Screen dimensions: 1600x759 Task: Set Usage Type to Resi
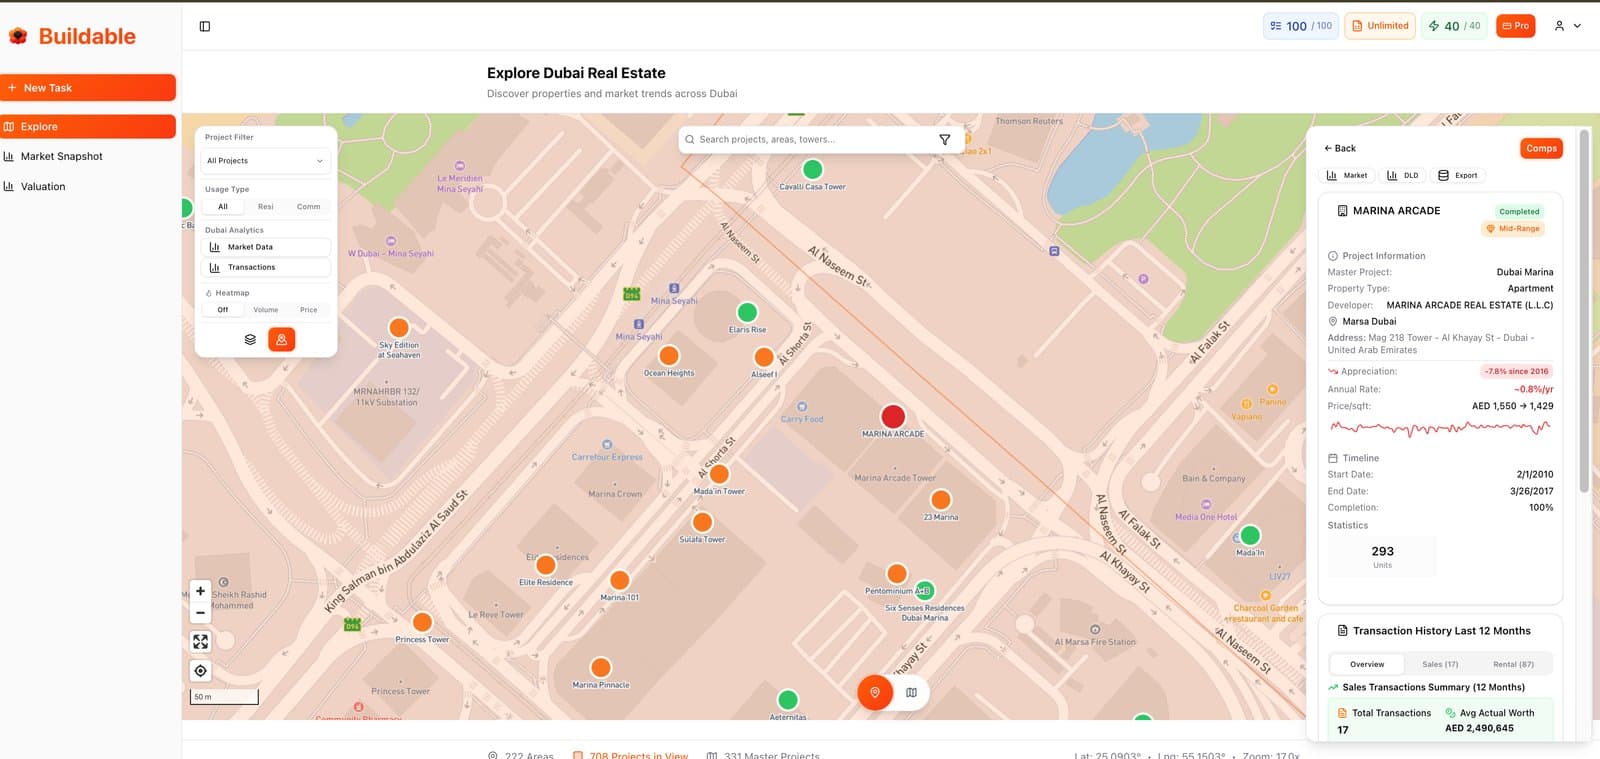pyautogui.click(x=266, y=207)
